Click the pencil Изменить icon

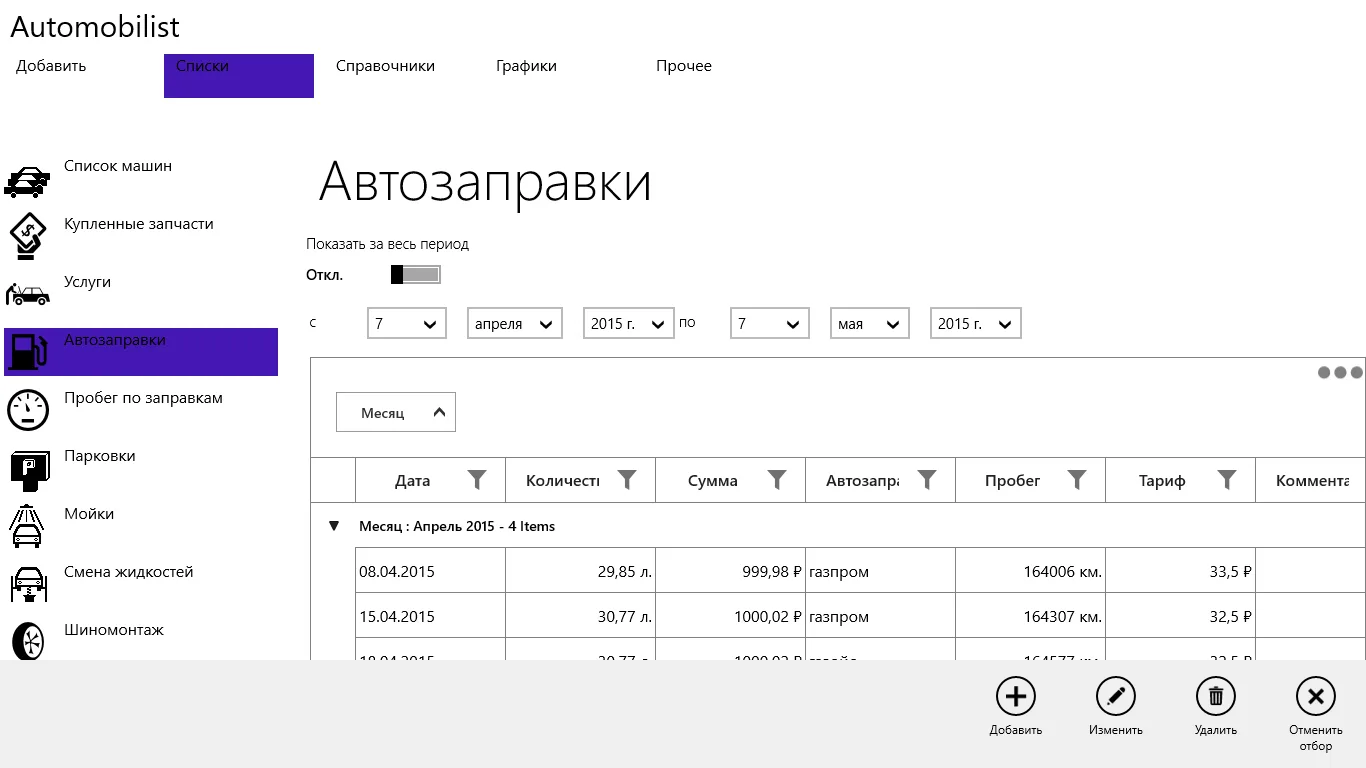click(1116, 697)
